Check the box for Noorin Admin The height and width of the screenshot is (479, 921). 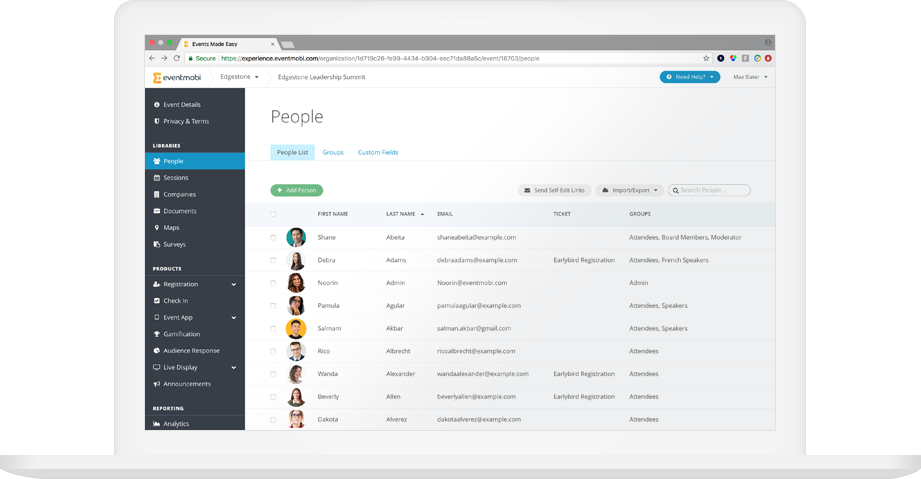click(x=273, y=283)
